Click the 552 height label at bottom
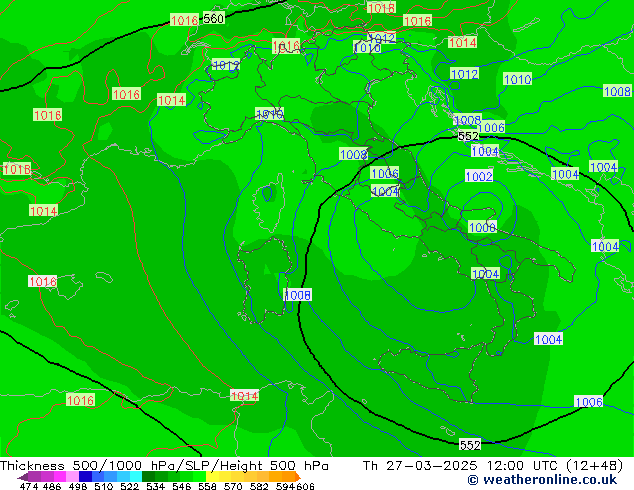The width and height of the screenshot is (634, 490). 470,444
